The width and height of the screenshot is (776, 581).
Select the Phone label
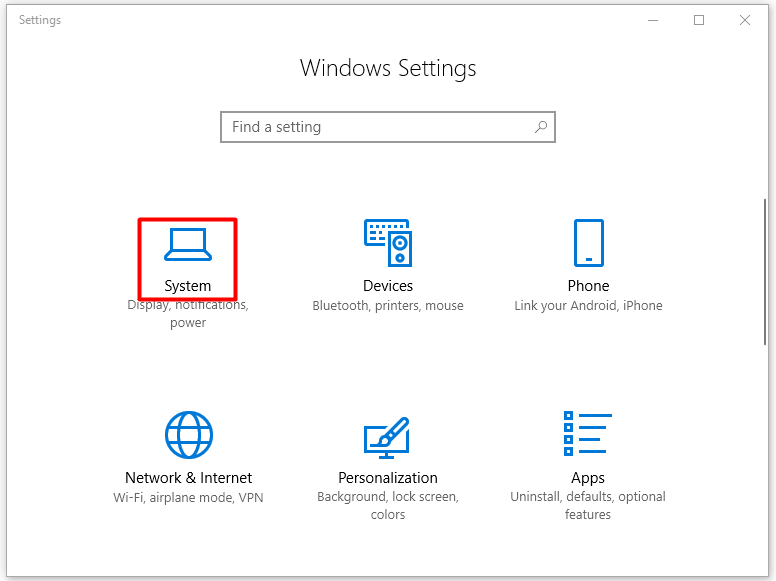[x=588, y=286]
